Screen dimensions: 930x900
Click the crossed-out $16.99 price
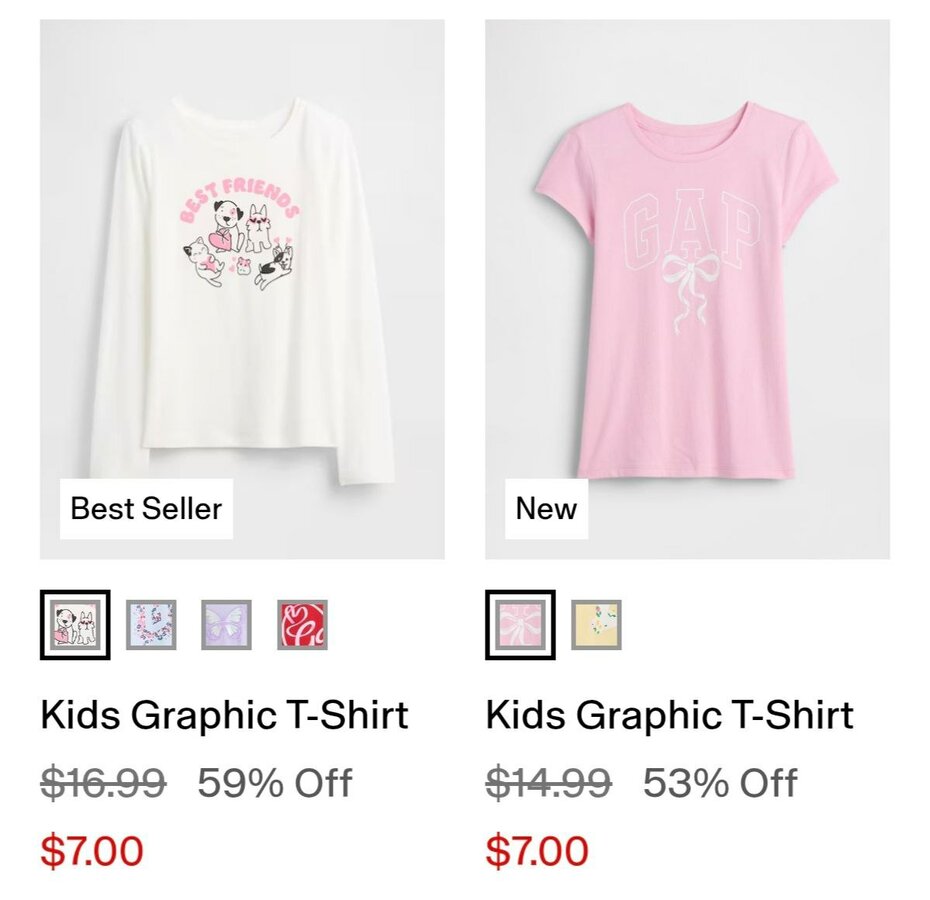coord(103,783)
